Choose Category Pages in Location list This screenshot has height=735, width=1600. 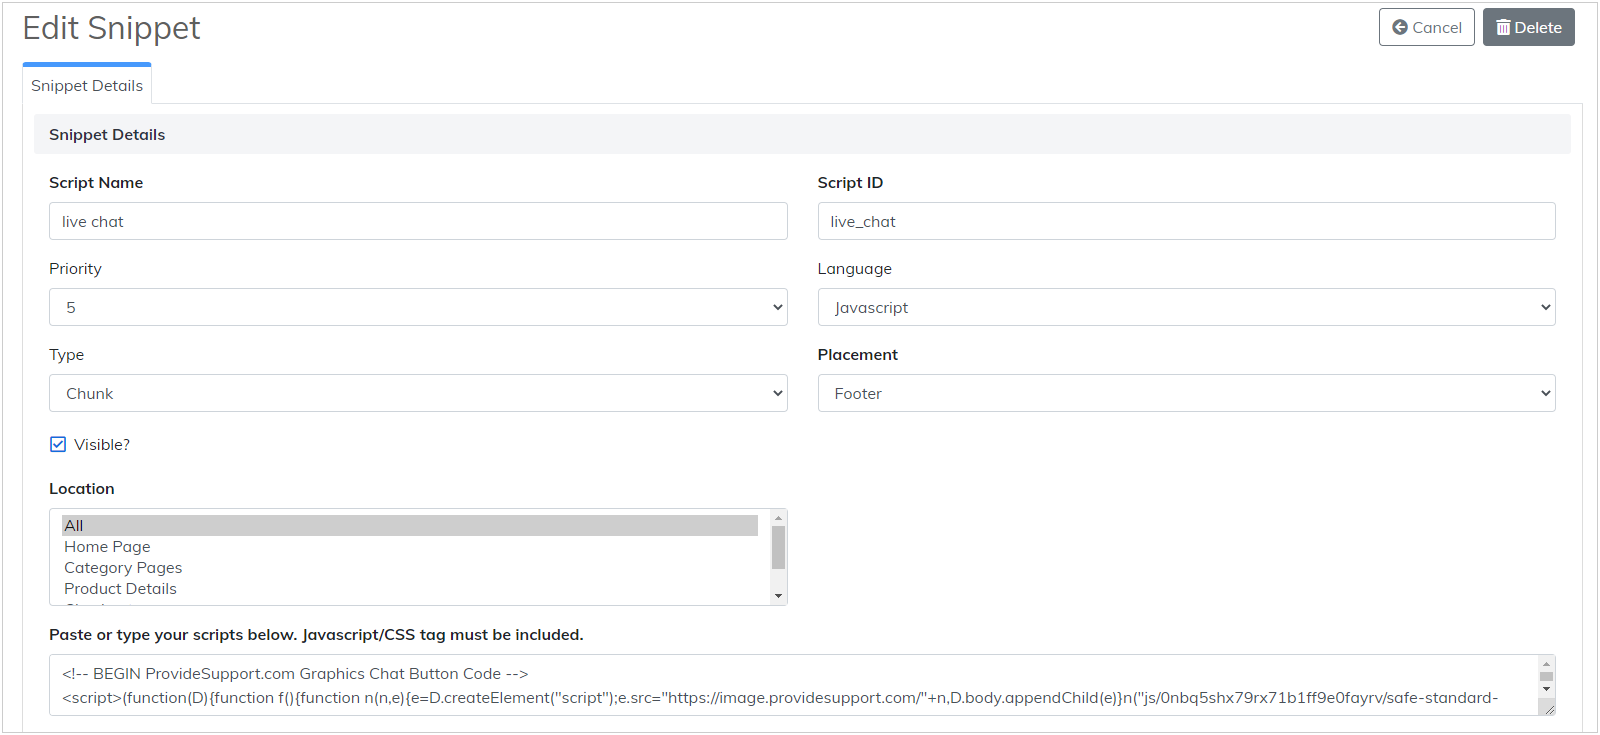tap(123, 568)
